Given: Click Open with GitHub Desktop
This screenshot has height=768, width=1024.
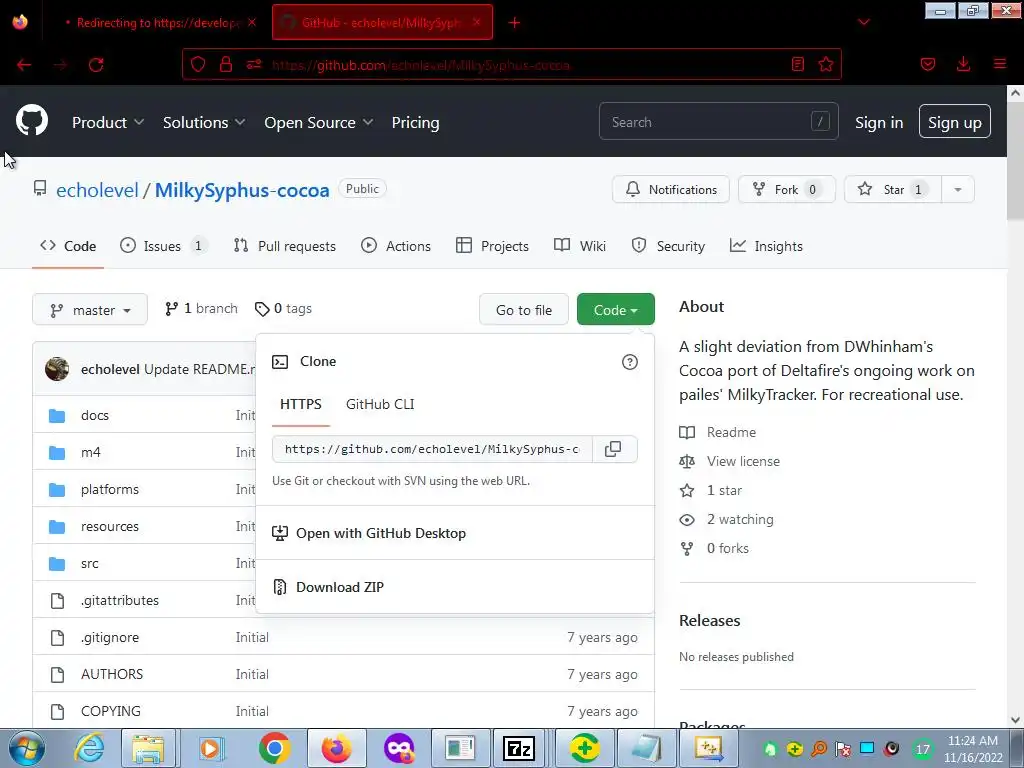Looking at the screenshot, I should click(x=381, y=533).
